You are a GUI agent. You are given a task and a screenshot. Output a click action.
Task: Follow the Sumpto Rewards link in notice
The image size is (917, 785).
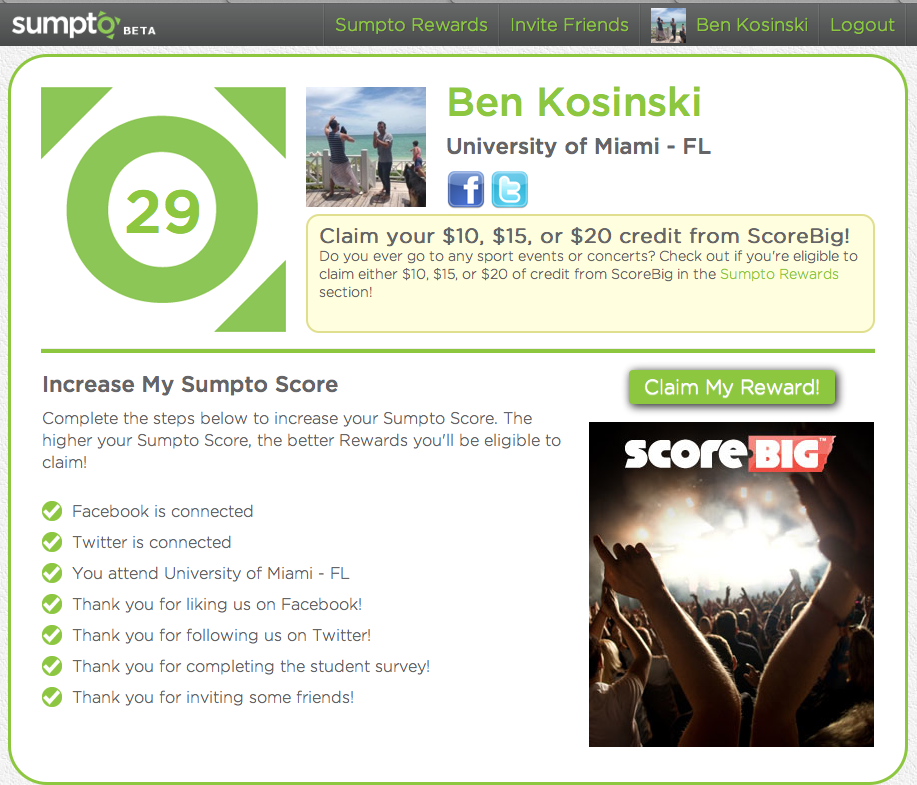click(779, 274)
